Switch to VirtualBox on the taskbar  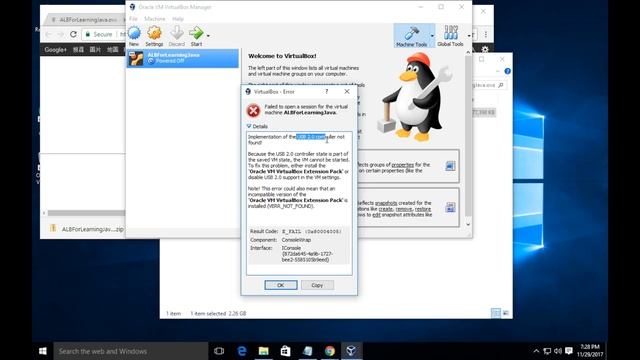click(351, 351)
